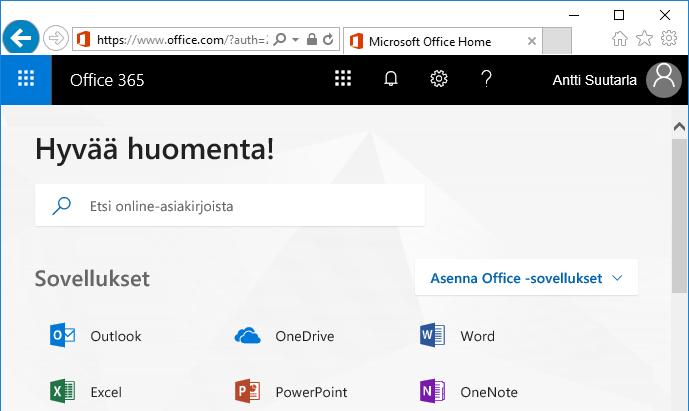Go back with the browser back arrow

(x=21, y=38)
